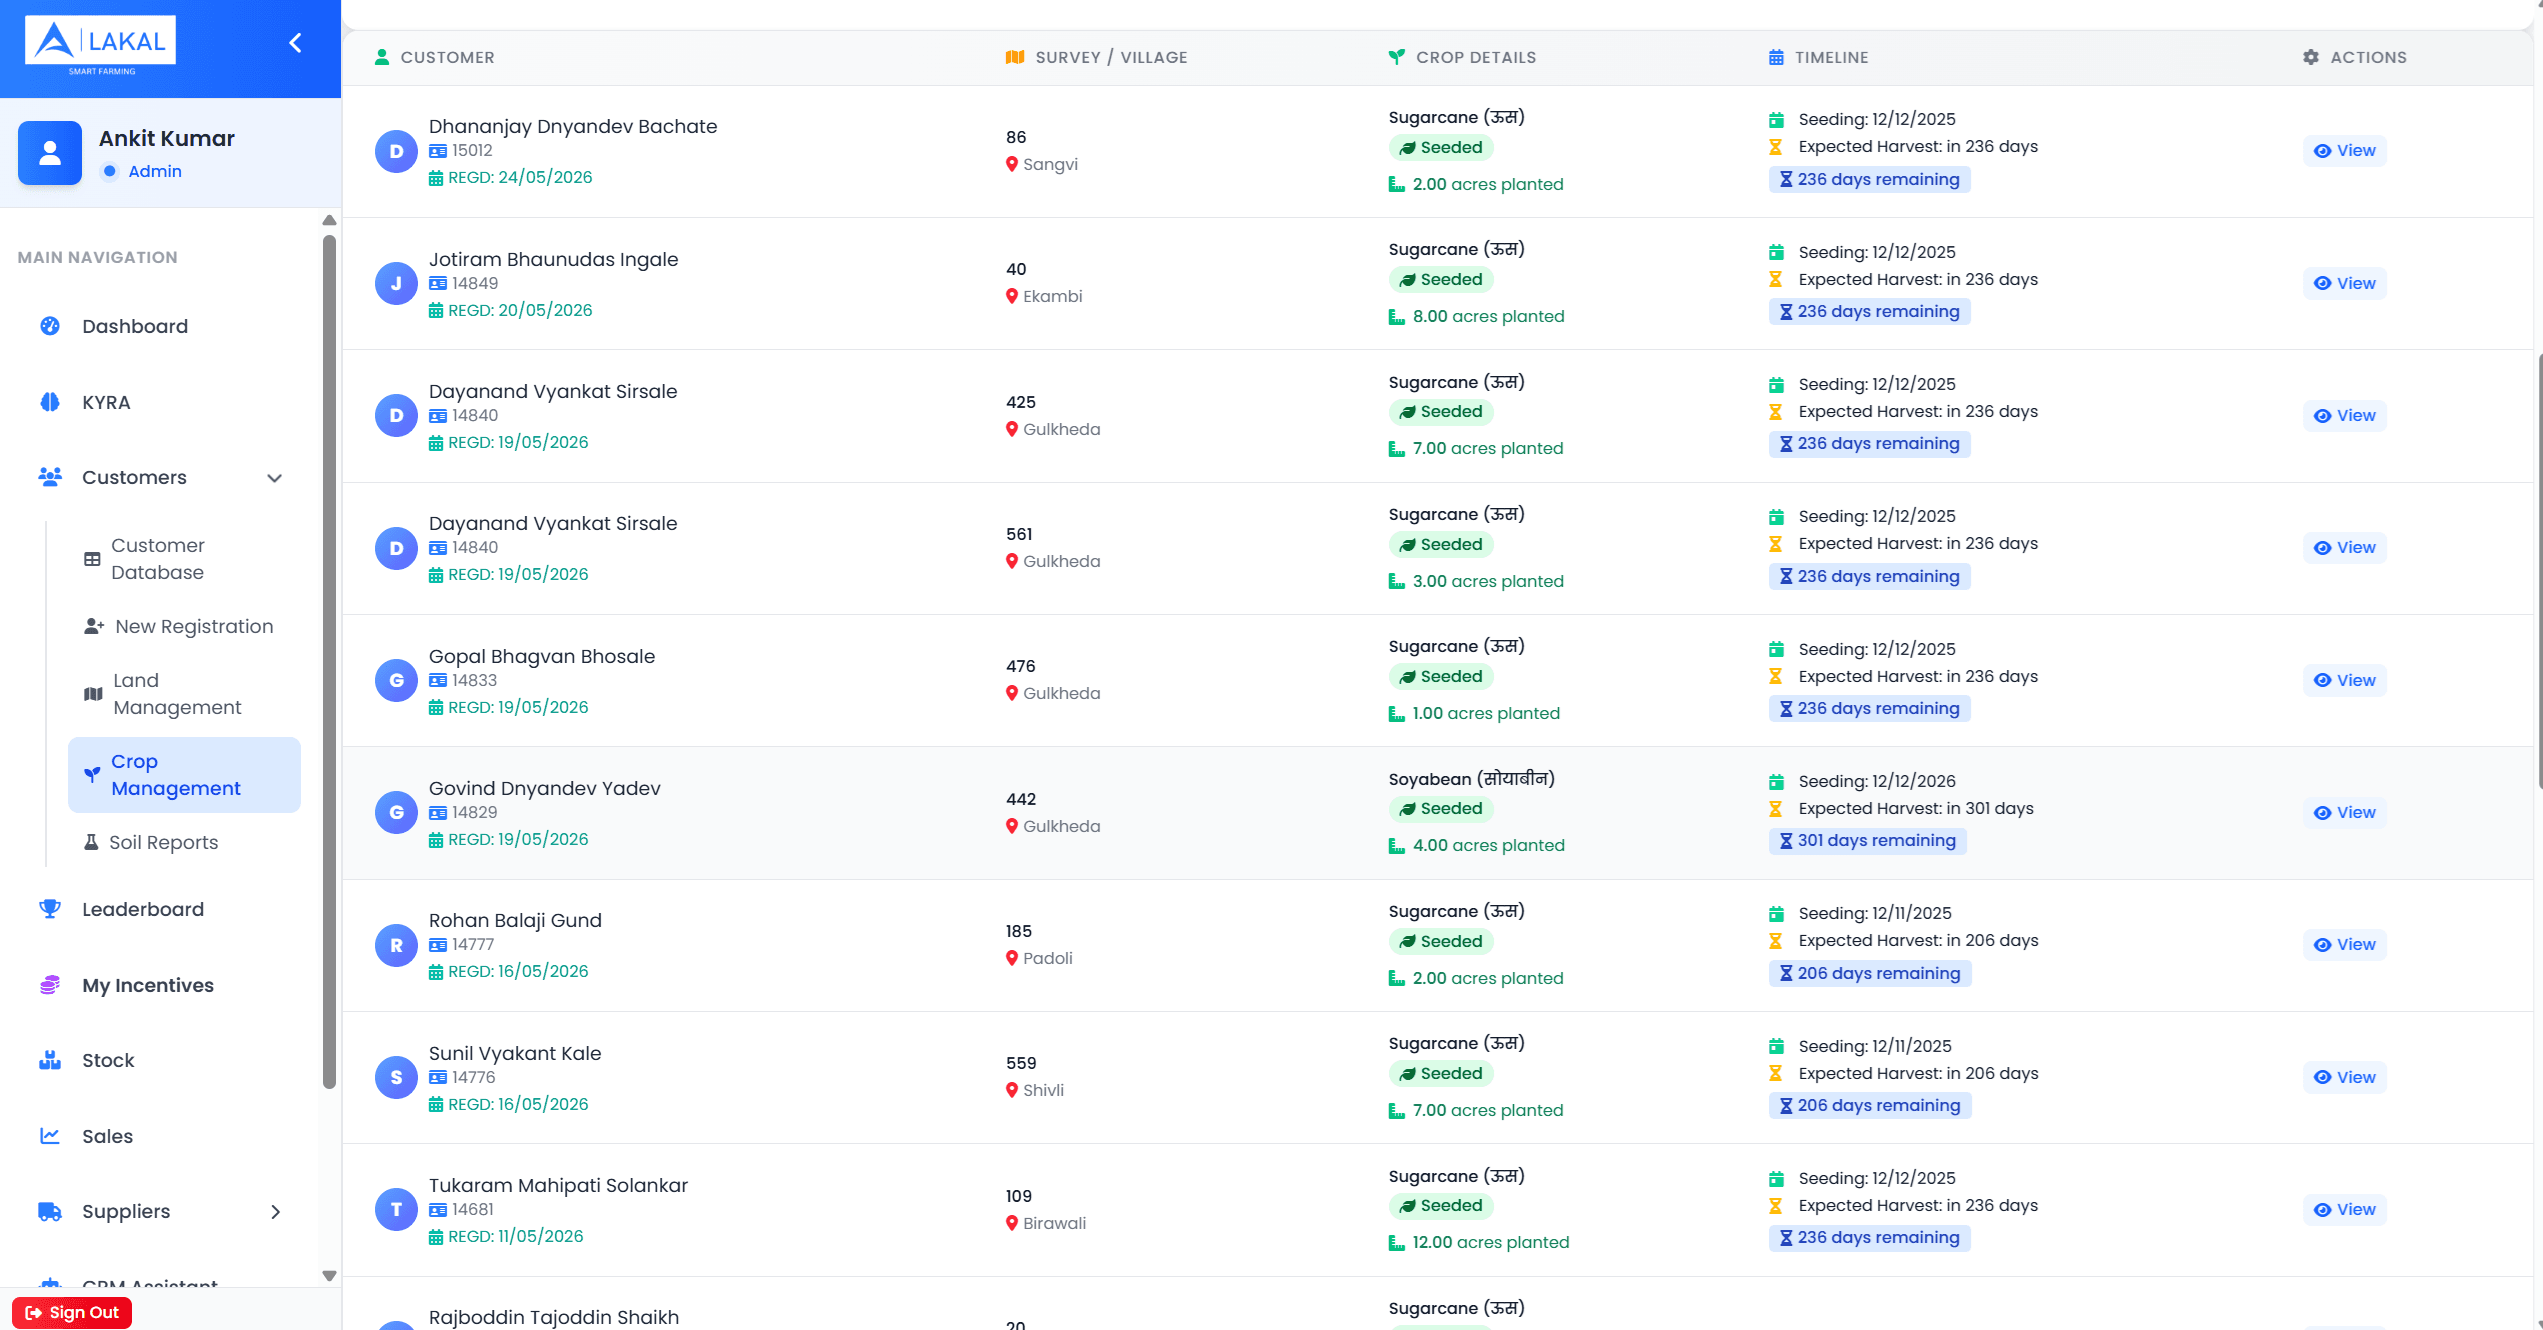Click sidebar scrollbar down arrow
Viewport: 2543px width, 1330px height.
pyautogui.click(x=329, y=1276)
